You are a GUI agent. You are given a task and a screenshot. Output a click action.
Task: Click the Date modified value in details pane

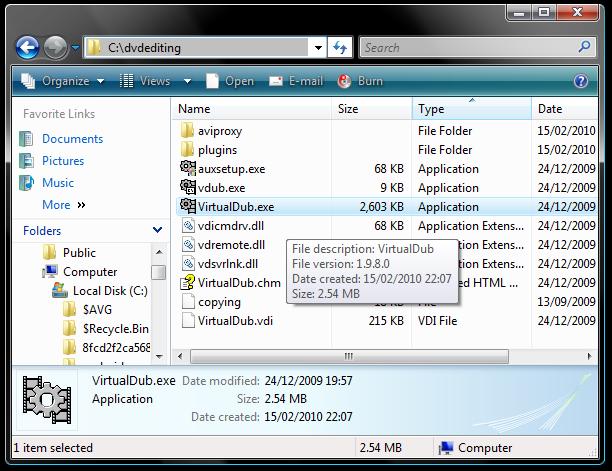[x=308, y=380]
